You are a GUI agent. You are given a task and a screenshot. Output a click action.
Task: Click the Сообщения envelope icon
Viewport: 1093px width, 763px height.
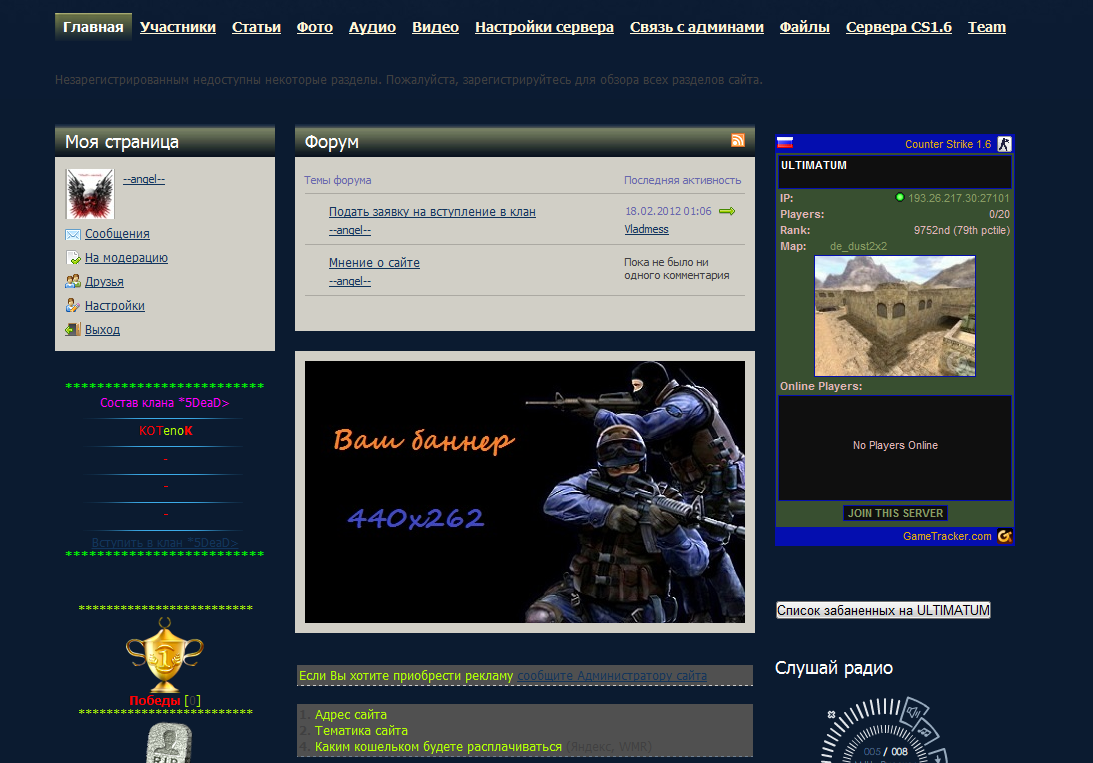coord(72,234)
